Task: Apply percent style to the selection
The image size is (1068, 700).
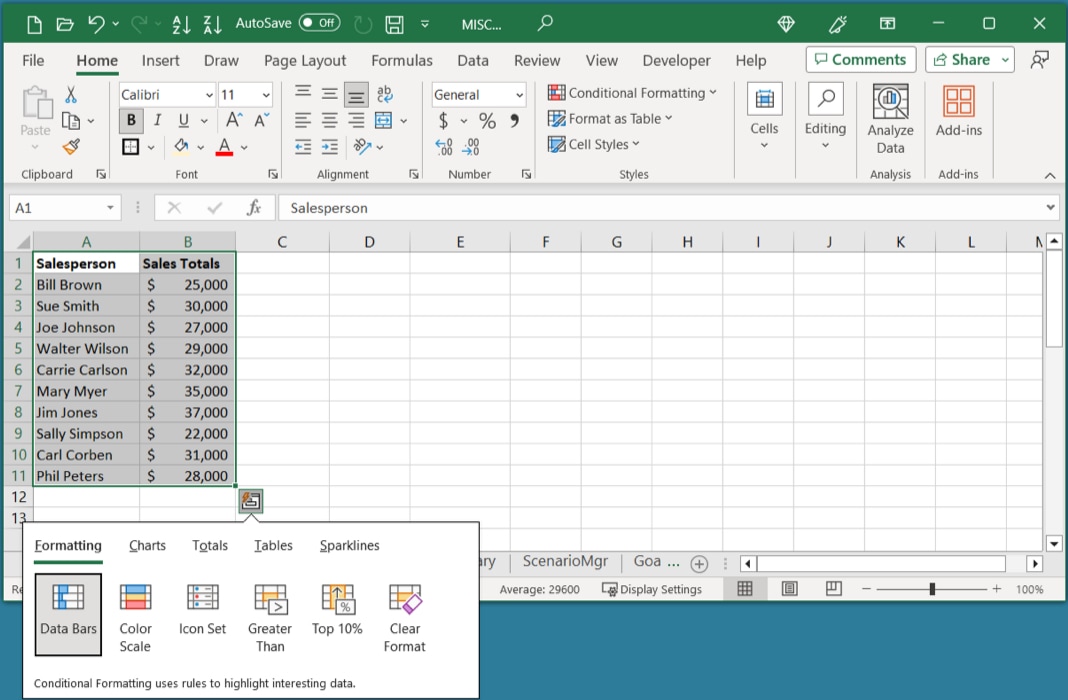Action: [x=485, y=119]
